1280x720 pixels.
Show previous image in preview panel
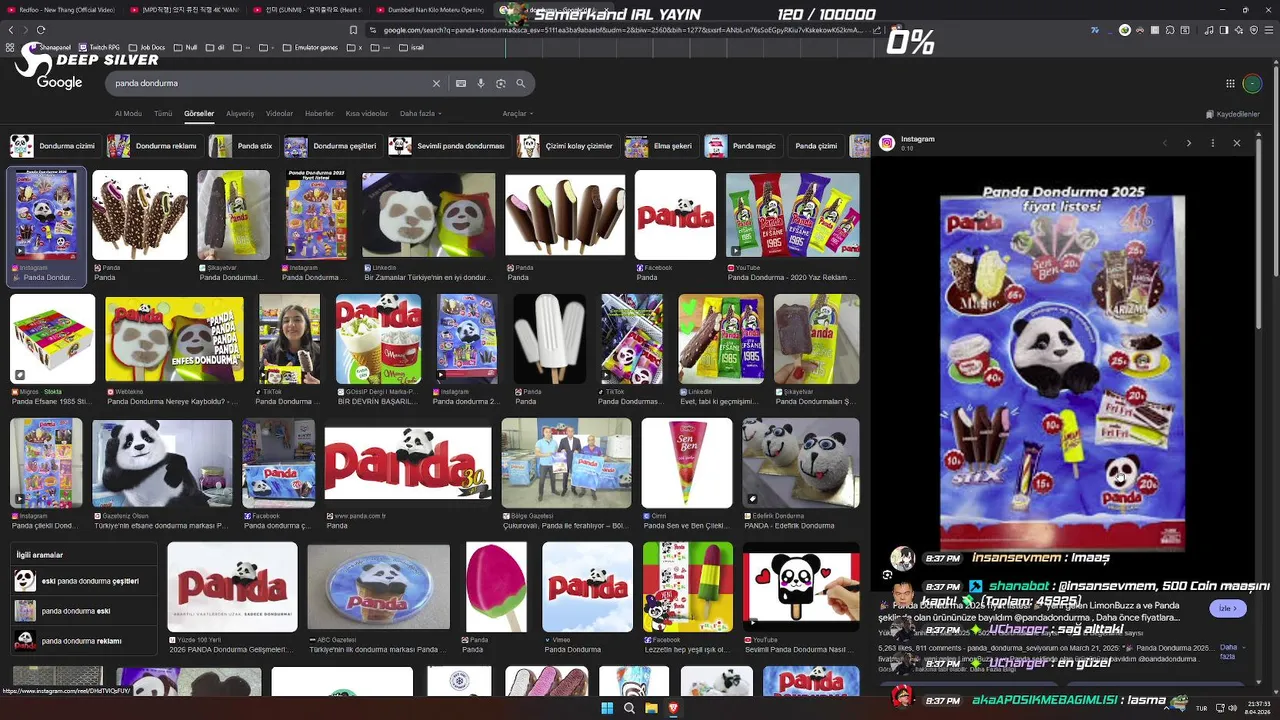coord(1164,143)
